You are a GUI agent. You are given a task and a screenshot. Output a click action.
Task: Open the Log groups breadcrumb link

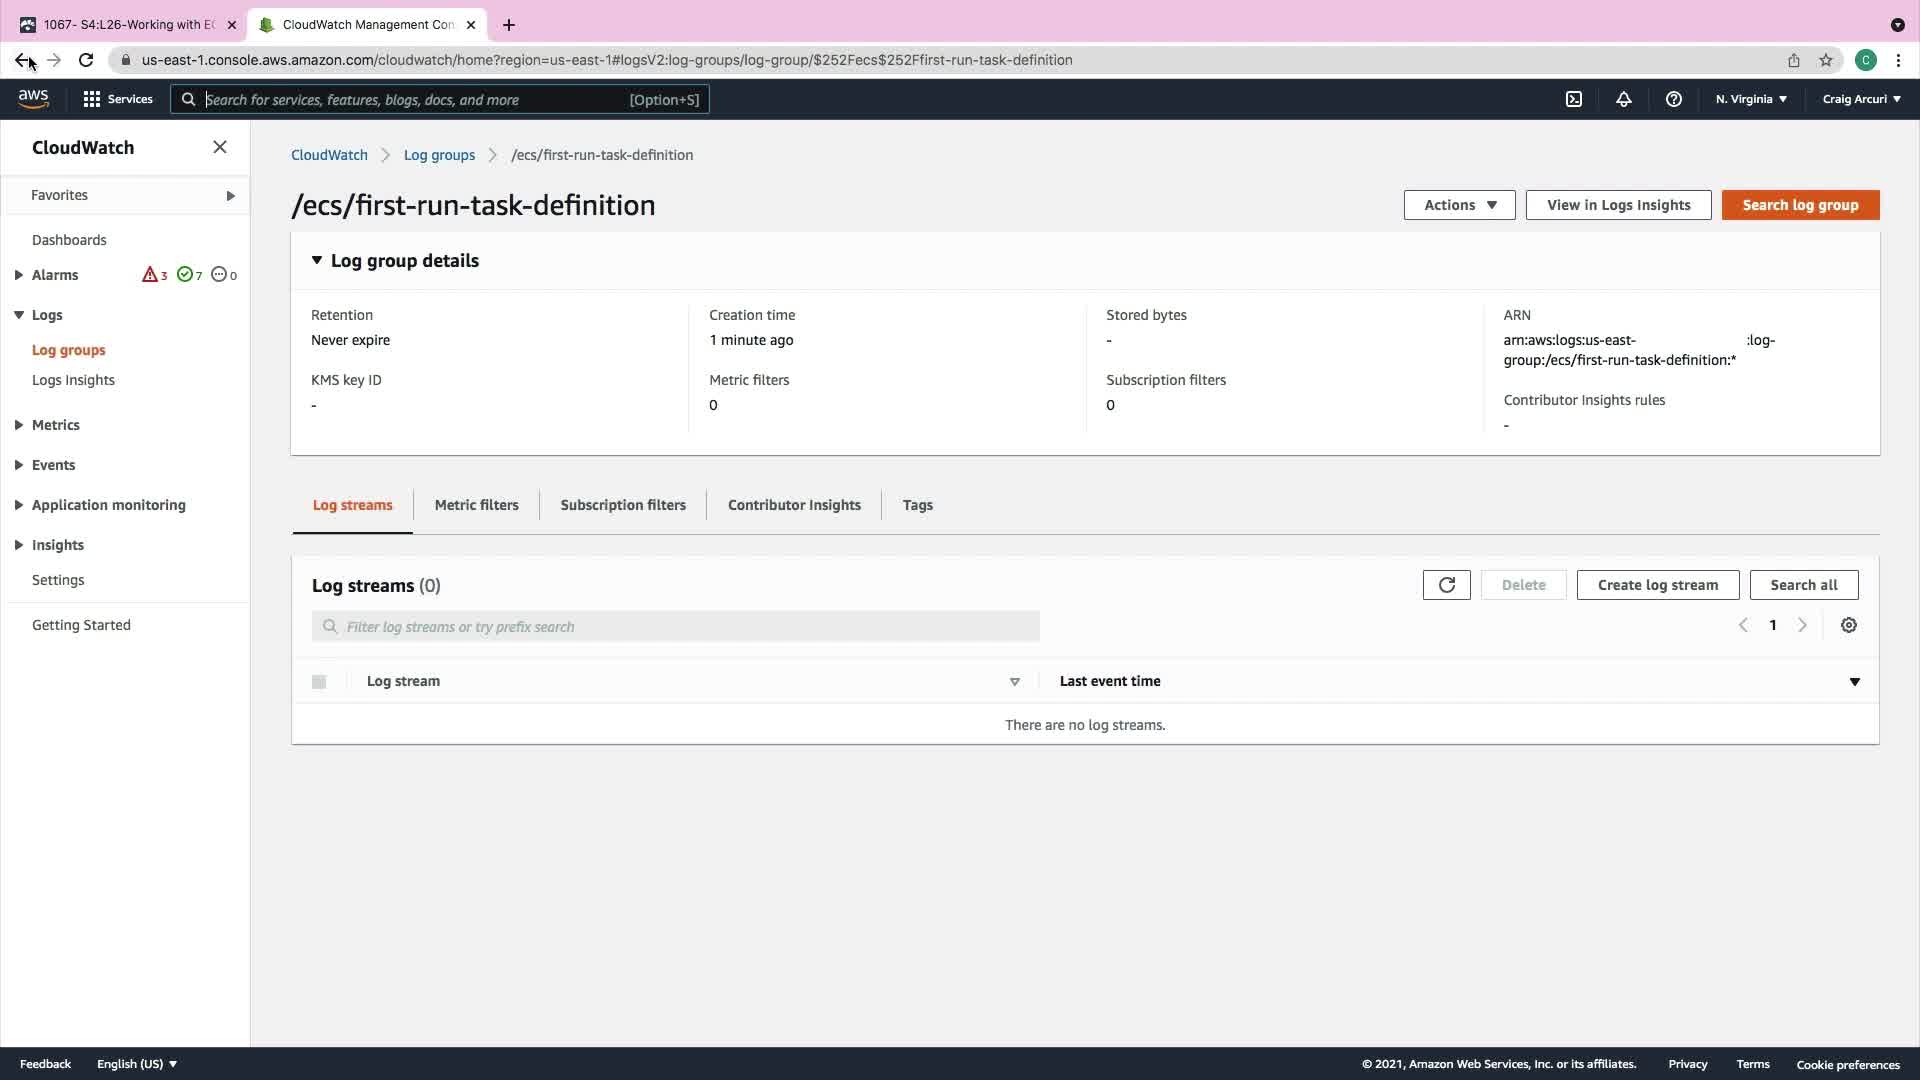tap(439, 155)
